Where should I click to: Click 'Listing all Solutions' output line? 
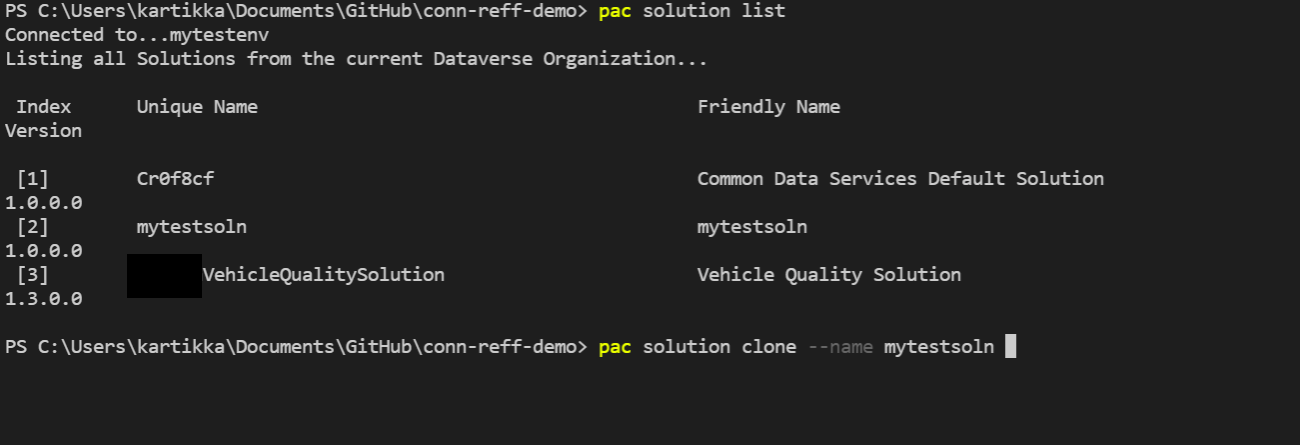tap(356, 59)
